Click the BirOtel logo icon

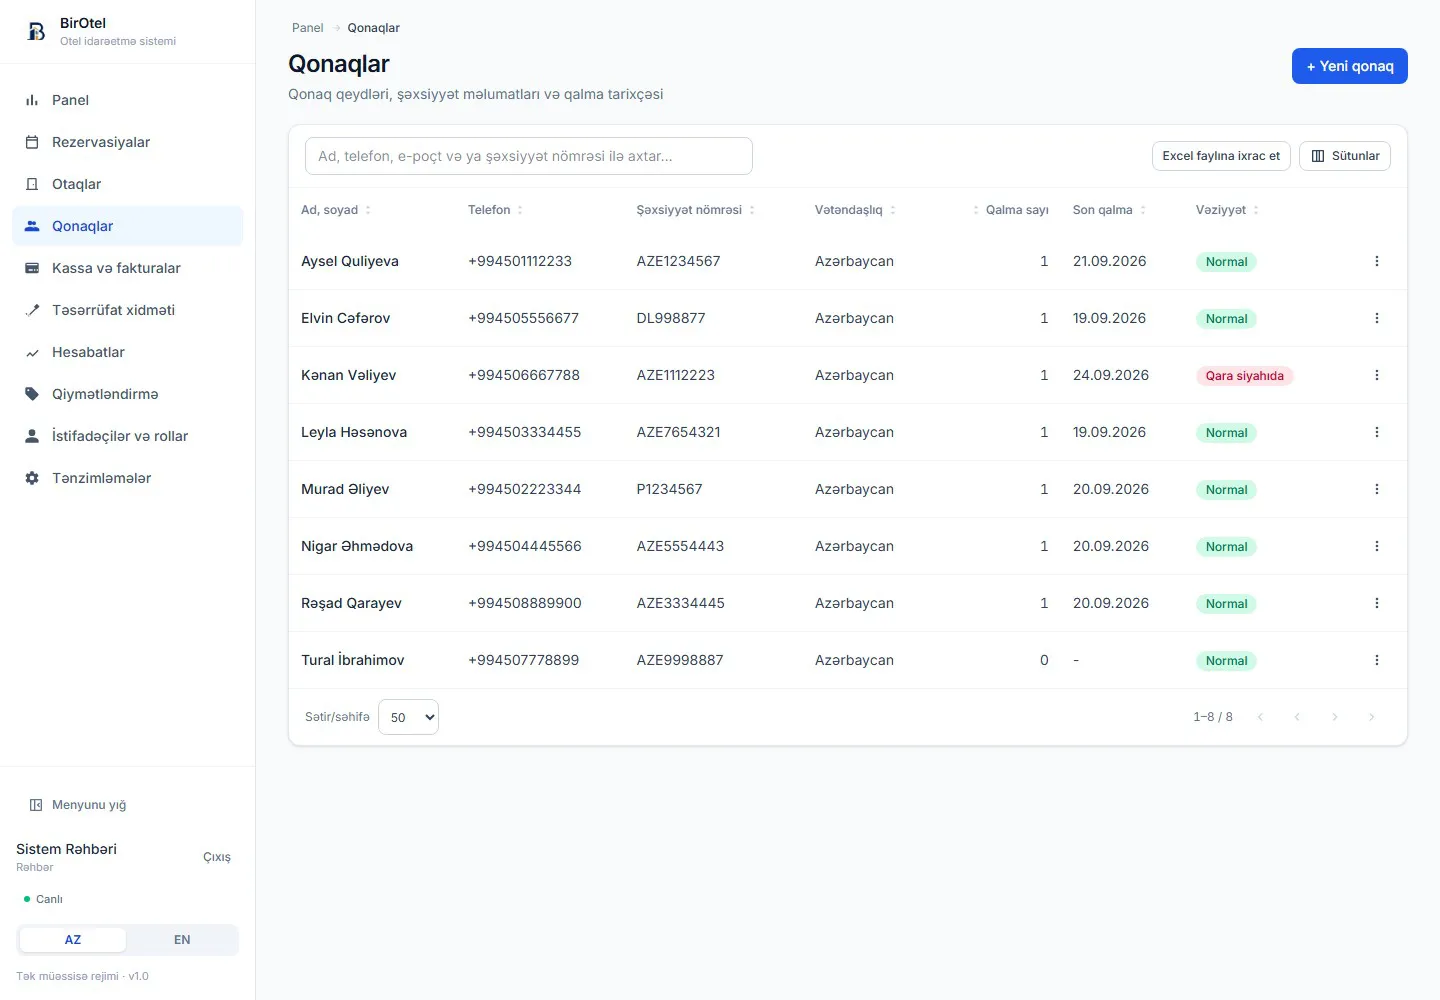36,32
